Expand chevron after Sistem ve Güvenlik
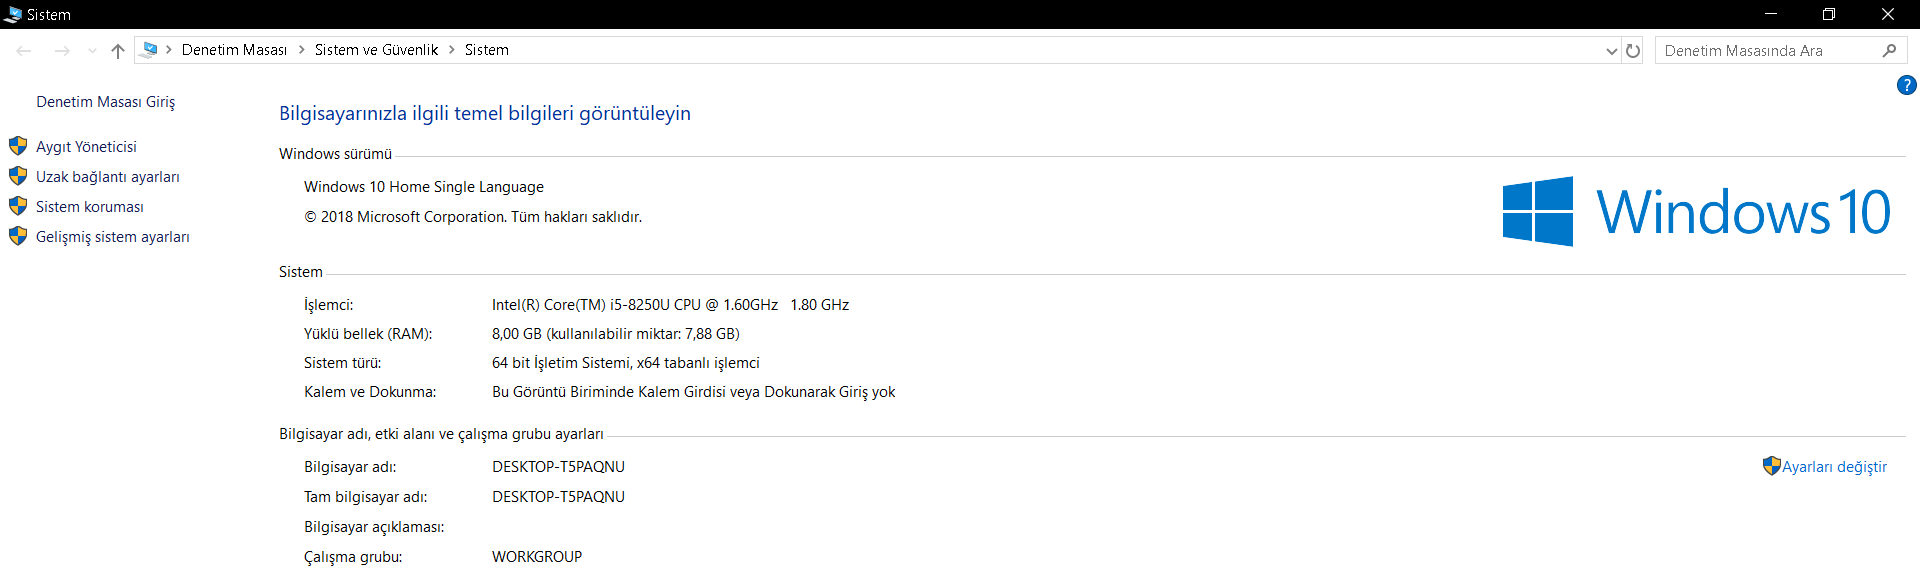The height and width of the screenshot is (586, 1920). (452, 50)
